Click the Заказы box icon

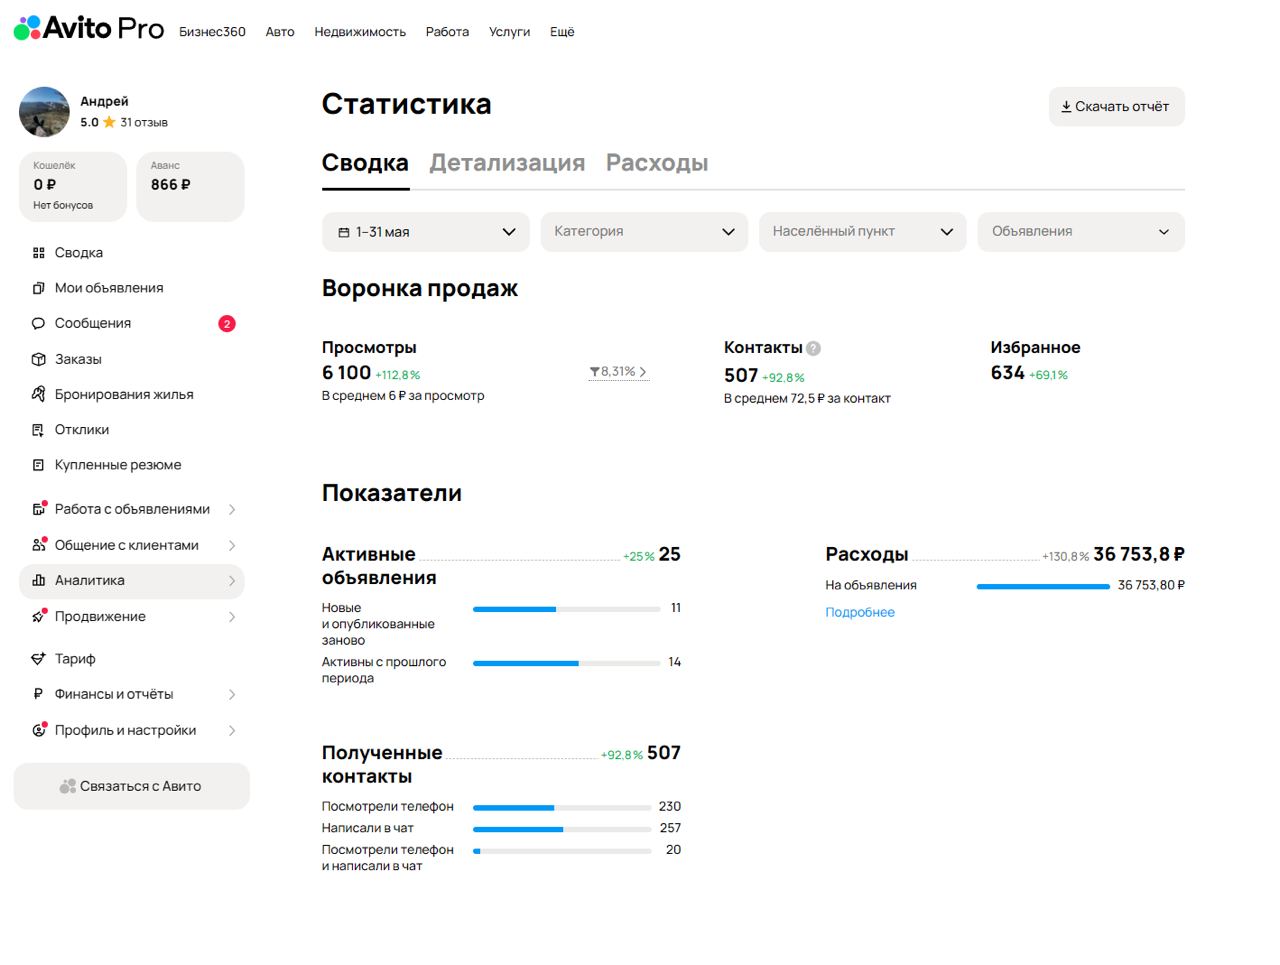point(38,359)
